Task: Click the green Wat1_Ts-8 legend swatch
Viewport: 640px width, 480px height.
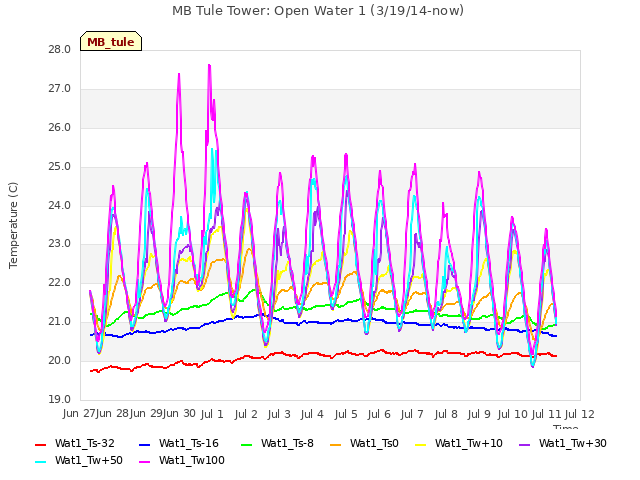Action: (x=247, y=444)
